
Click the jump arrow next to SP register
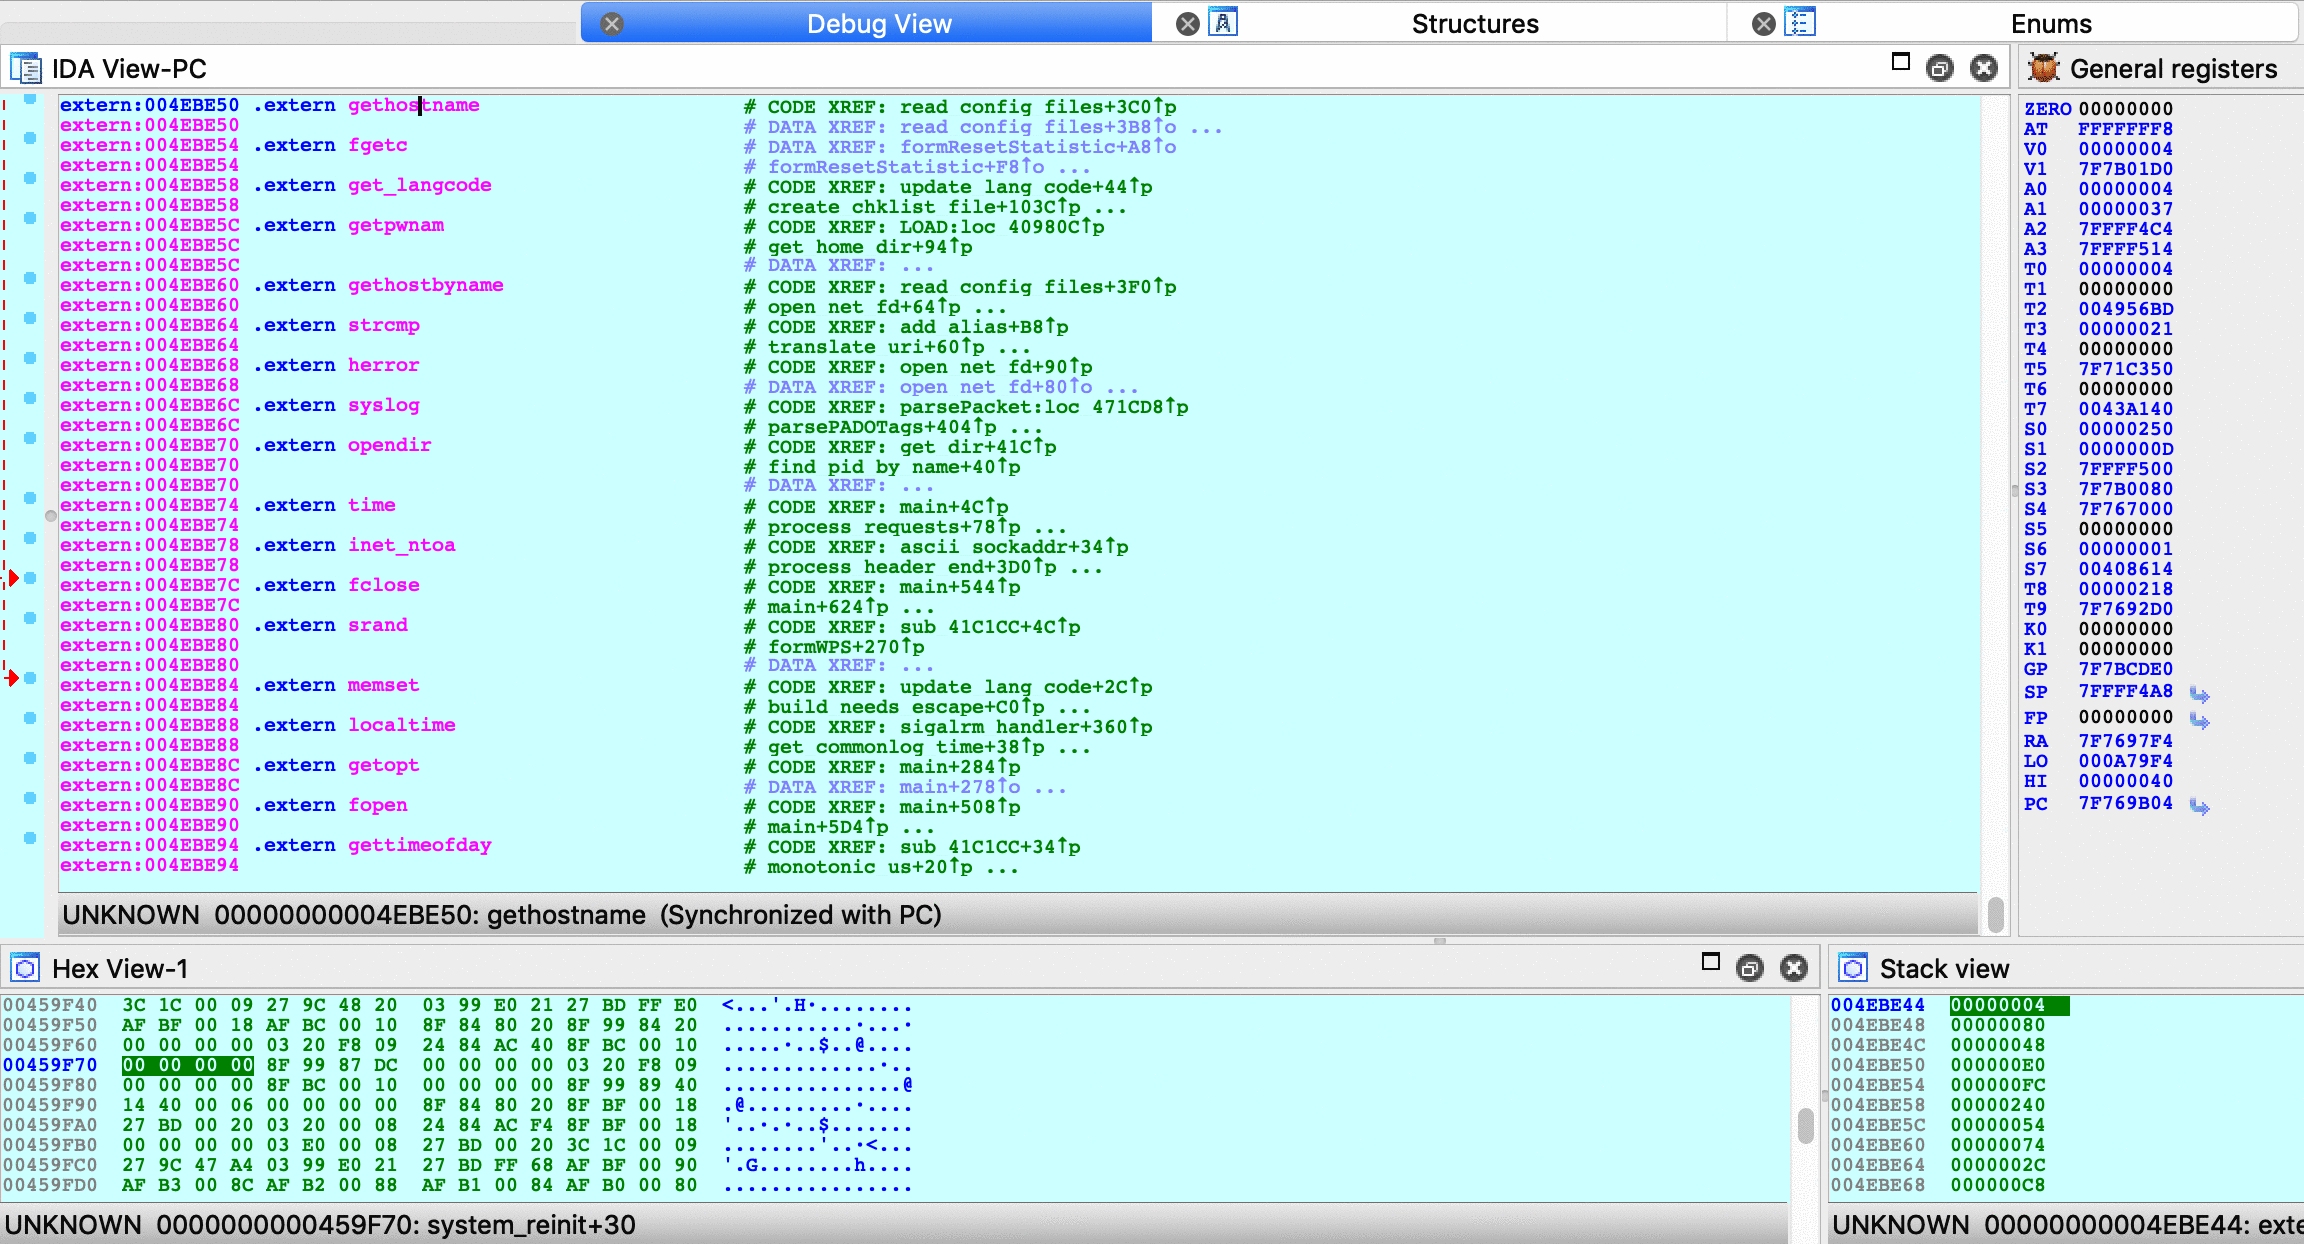click(2199, 693)
